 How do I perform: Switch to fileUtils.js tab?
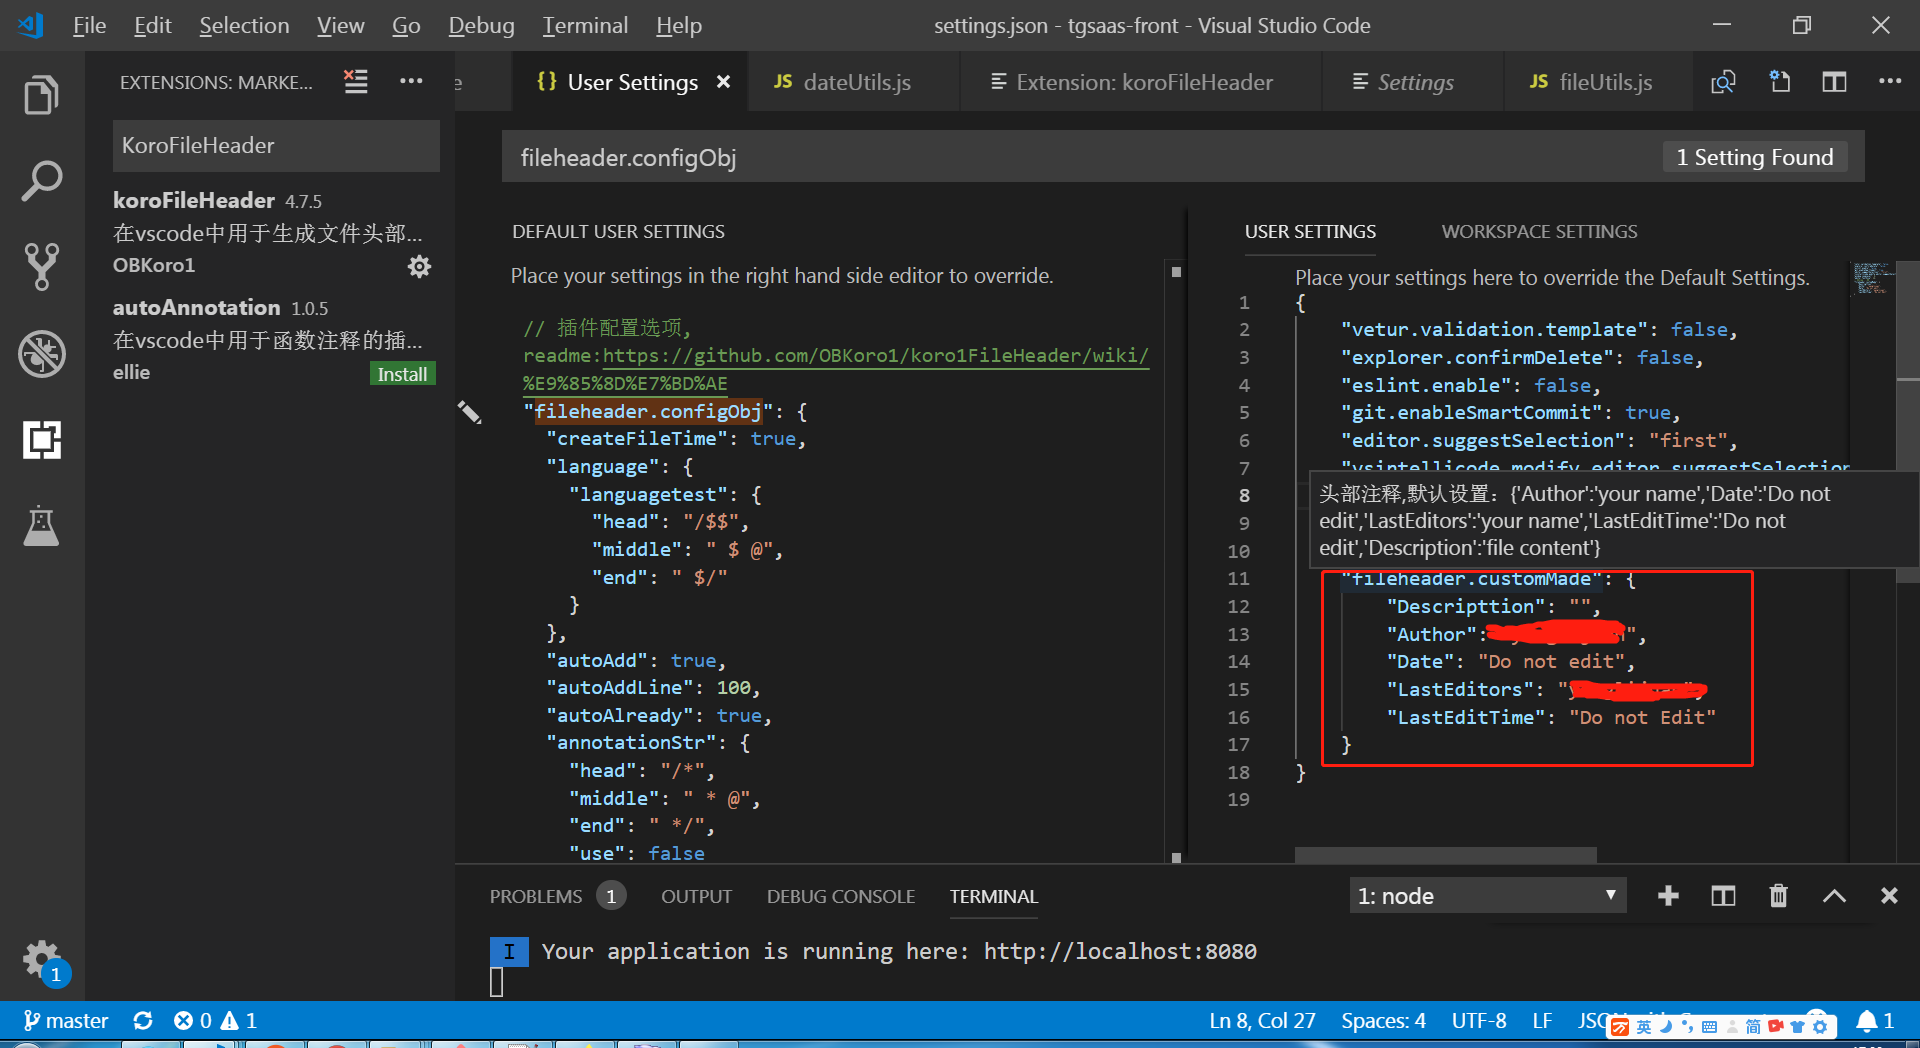coord(1604,82)
